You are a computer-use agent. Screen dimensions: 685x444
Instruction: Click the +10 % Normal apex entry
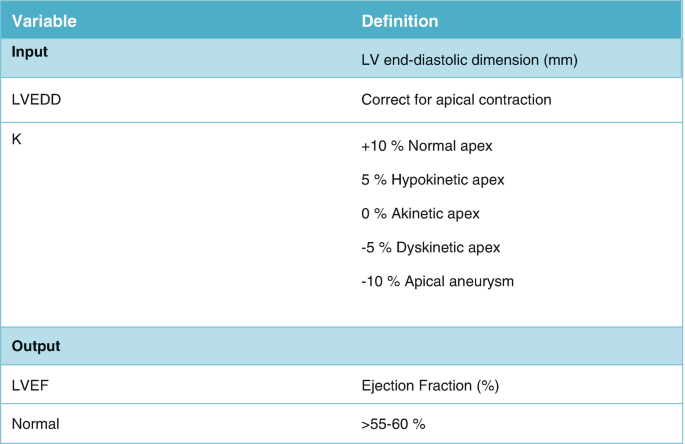[427, 146]
